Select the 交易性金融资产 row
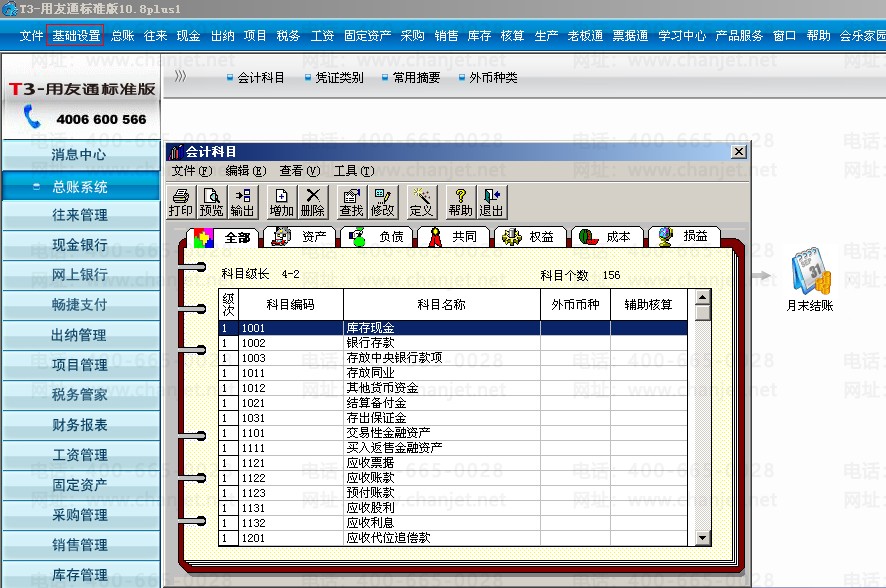 pyautogui.click(x=453, y=433)
